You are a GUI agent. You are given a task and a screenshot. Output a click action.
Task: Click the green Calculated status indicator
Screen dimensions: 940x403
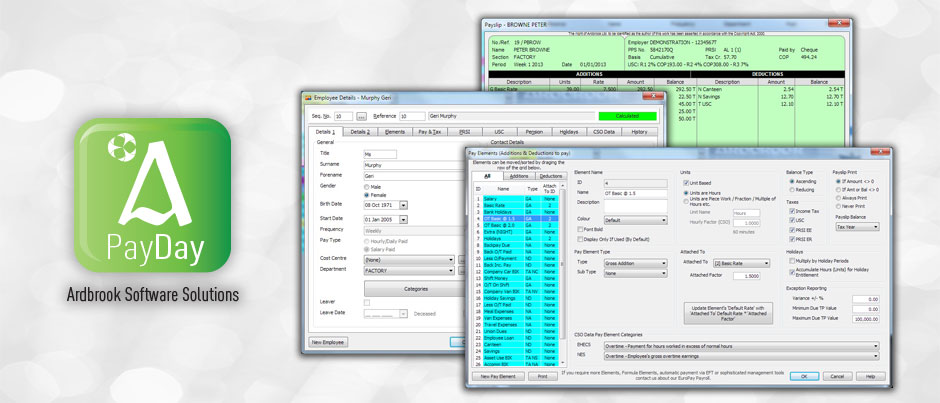click(627, 116)
